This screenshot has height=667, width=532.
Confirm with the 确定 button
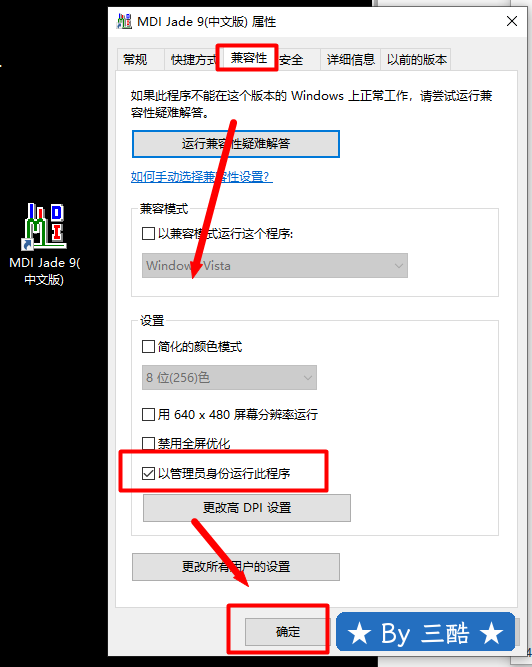click(x=287, y=632)
